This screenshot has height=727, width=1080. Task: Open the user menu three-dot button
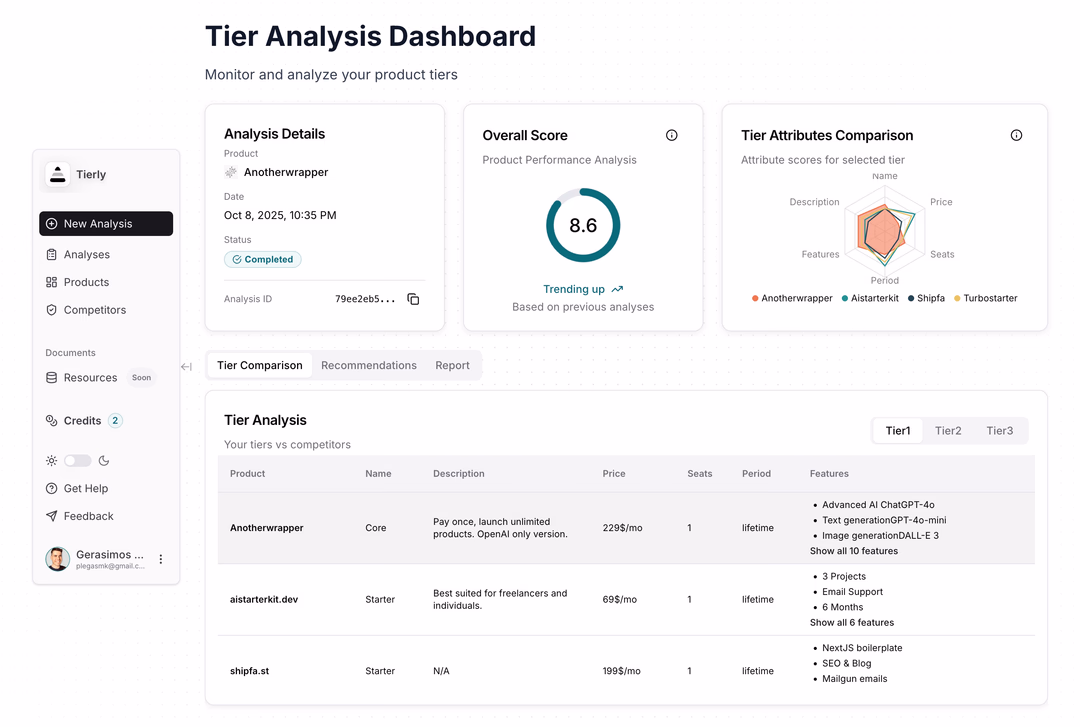[x=161, y=559]
